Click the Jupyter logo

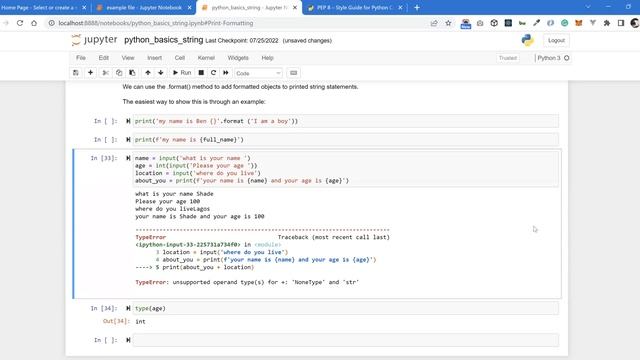(x=94, y=40)
